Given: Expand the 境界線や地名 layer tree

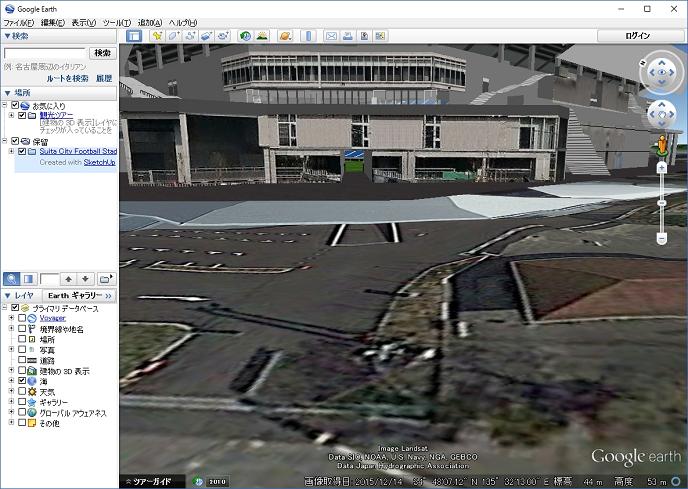Looking at the screenshot, I should pos(11,329).
